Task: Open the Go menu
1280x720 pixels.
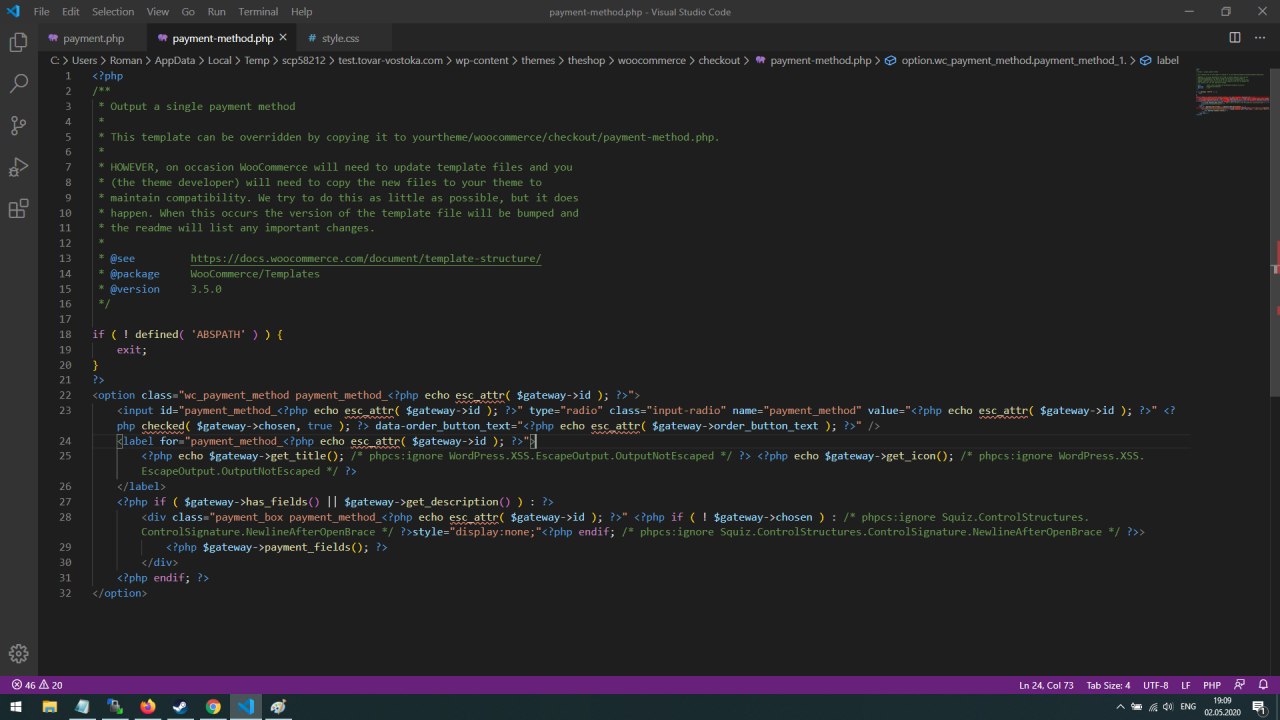Action: [x=188, y=12]
